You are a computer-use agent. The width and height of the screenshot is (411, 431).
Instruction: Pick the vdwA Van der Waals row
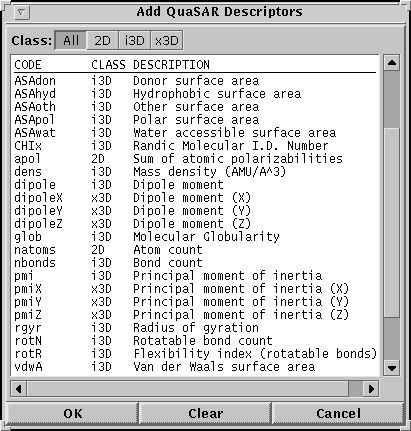point(195,367)
